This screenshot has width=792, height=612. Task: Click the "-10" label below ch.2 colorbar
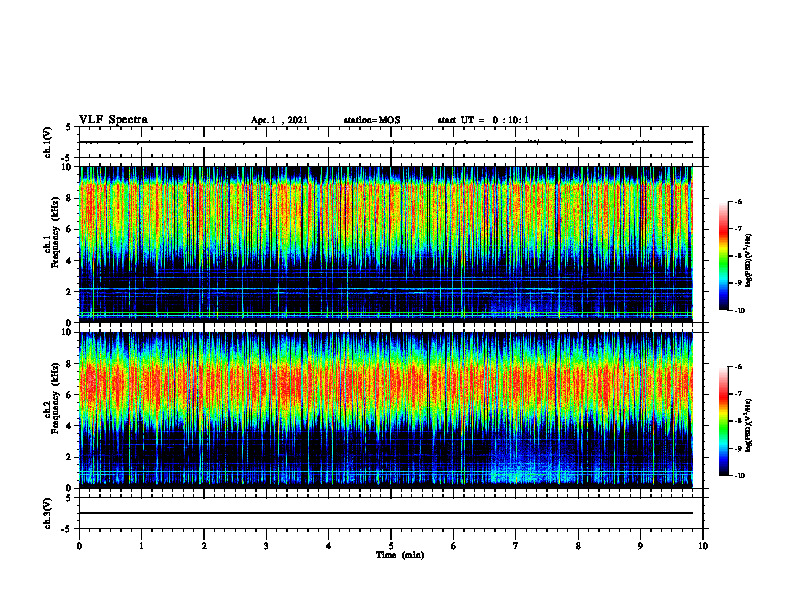(x=739, y=476)
